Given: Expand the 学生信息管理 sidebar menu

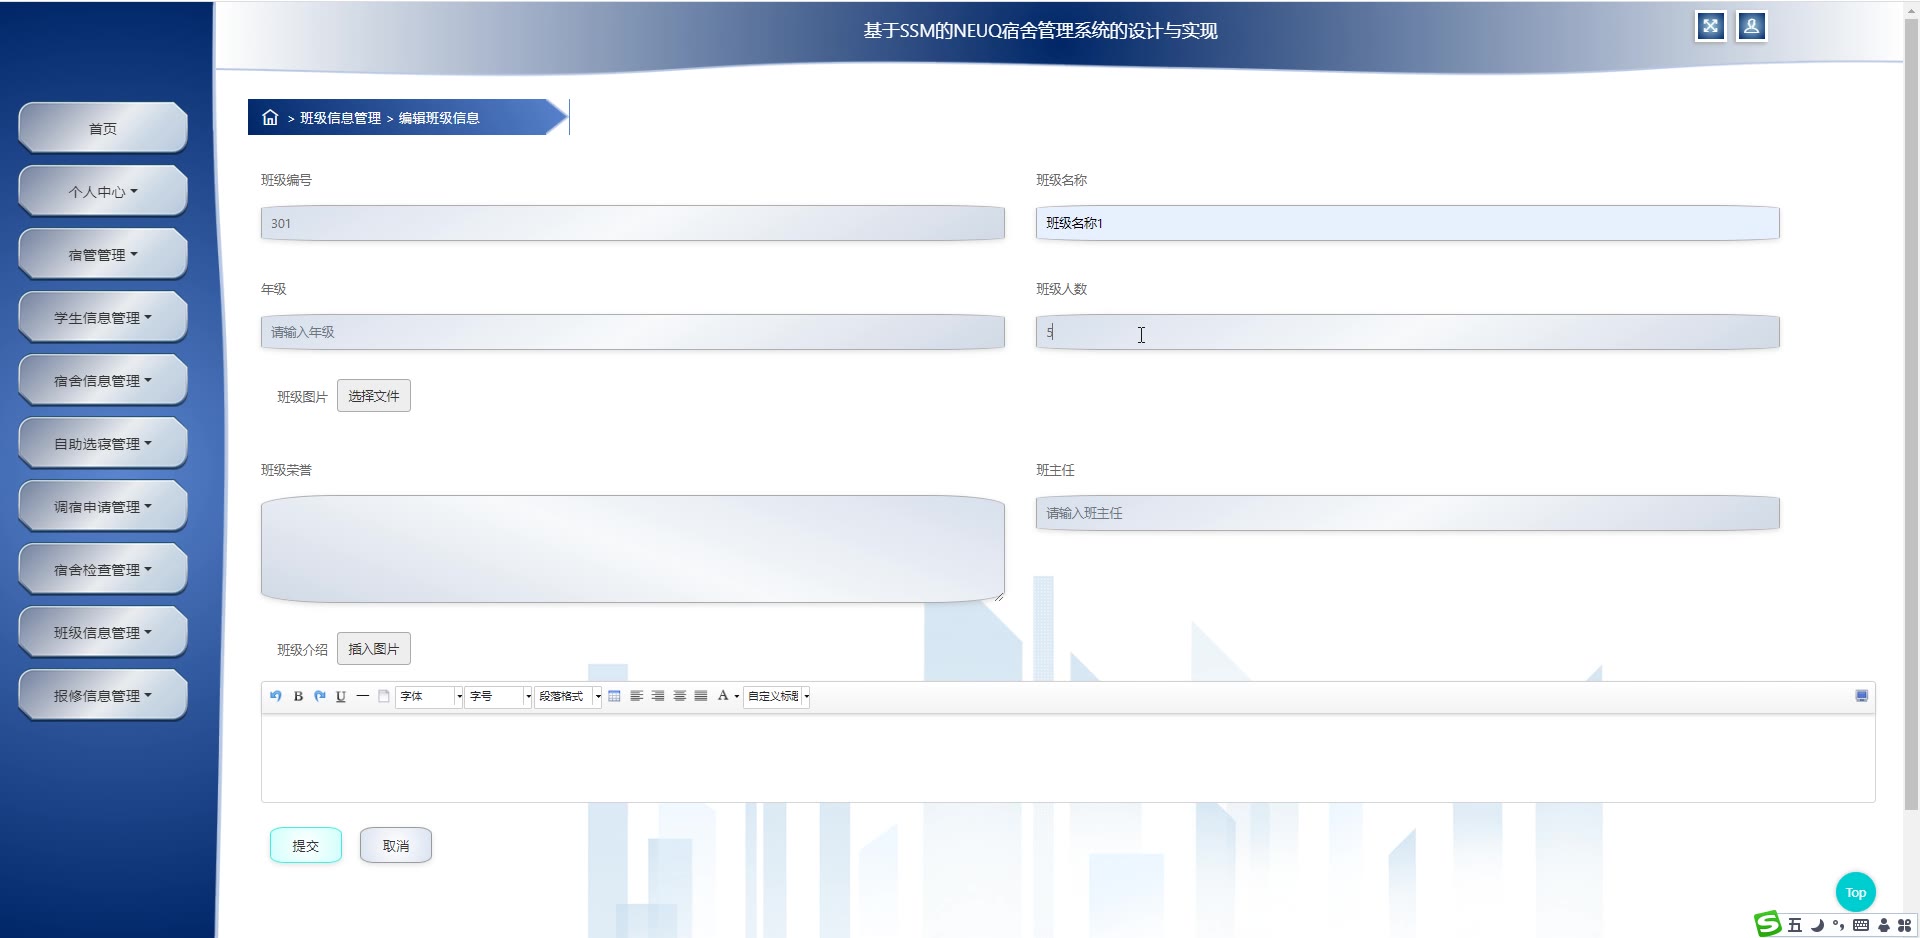Looking at the screenshot, I should click(103, 317).
